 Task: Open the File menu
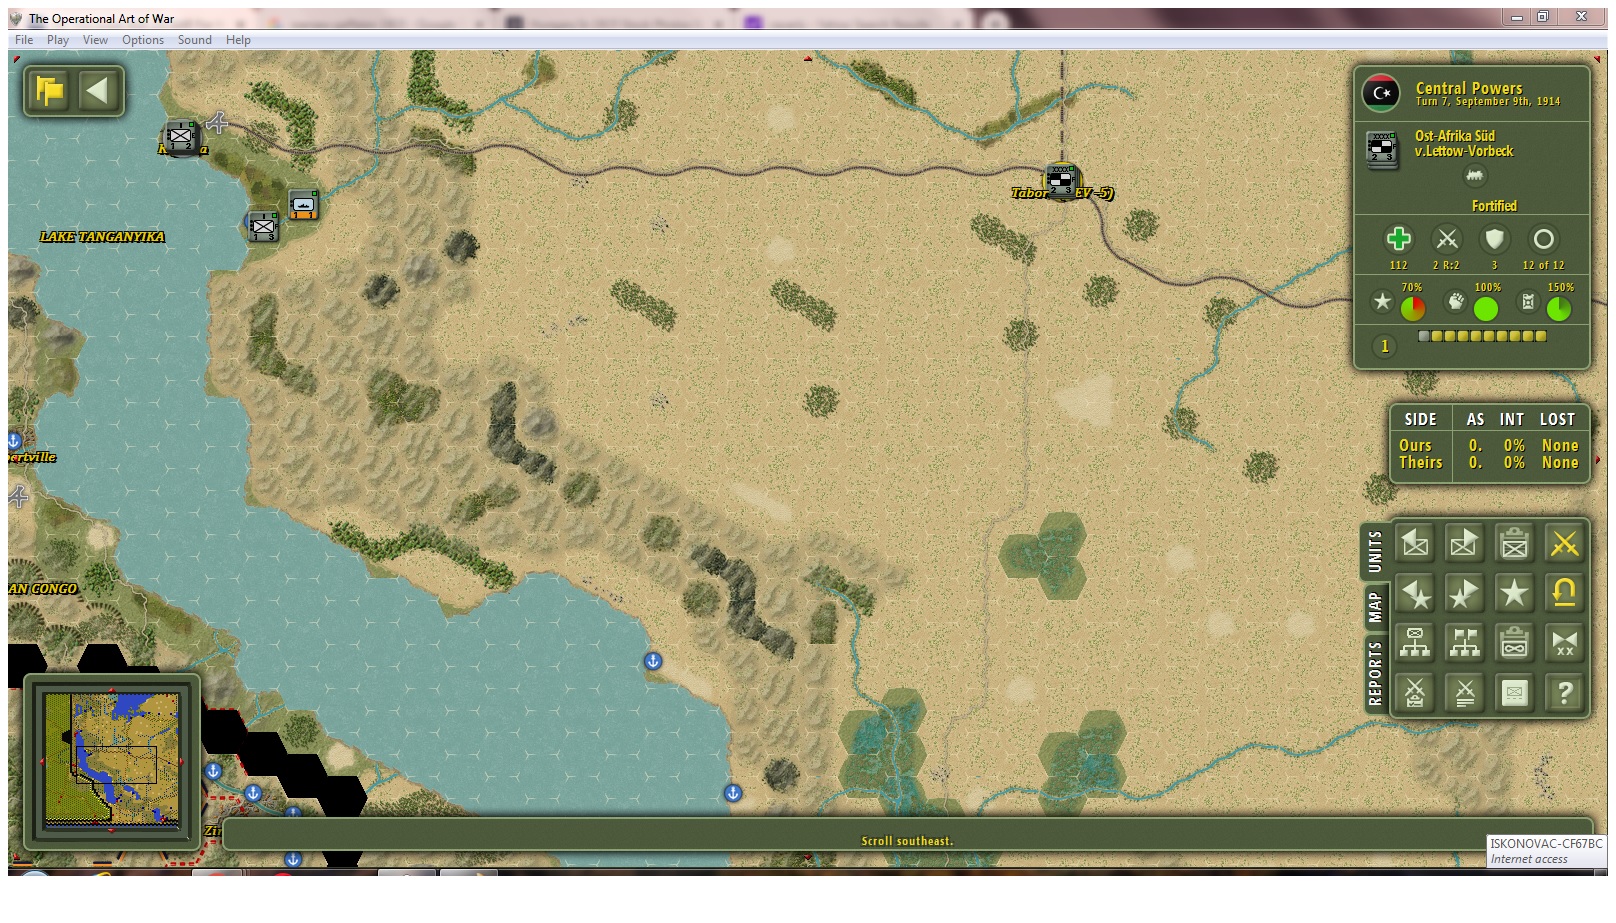pyautogui.click(x=24, y=40)
